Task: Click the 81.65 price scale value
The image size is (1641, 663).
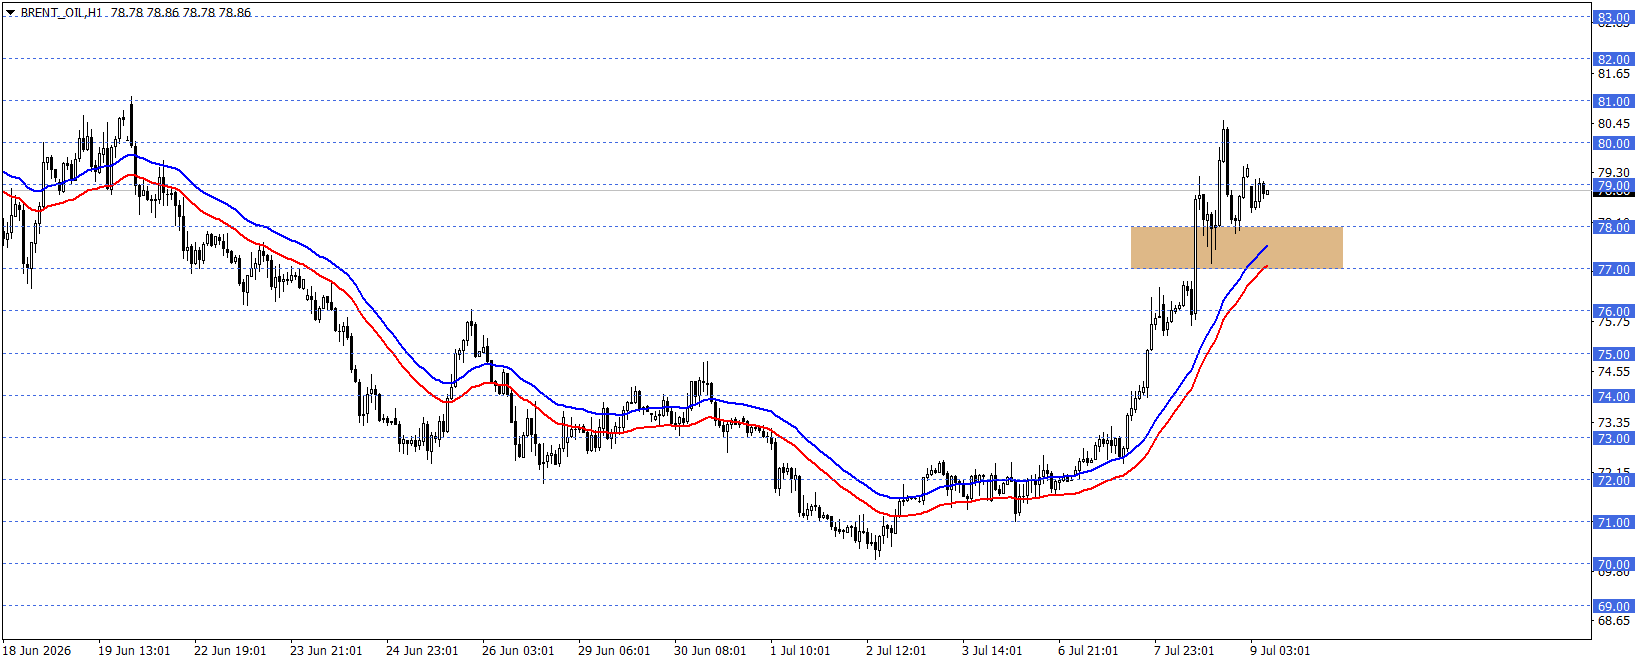Action: tap(1613, 74)
